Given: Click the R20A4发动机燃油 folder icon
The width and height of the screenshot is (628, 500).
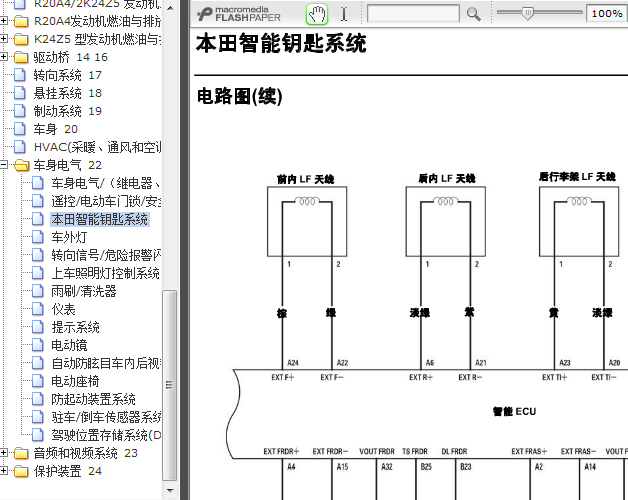Looking at the screenshot, I should pyautogui.click(x=21, y=21).
